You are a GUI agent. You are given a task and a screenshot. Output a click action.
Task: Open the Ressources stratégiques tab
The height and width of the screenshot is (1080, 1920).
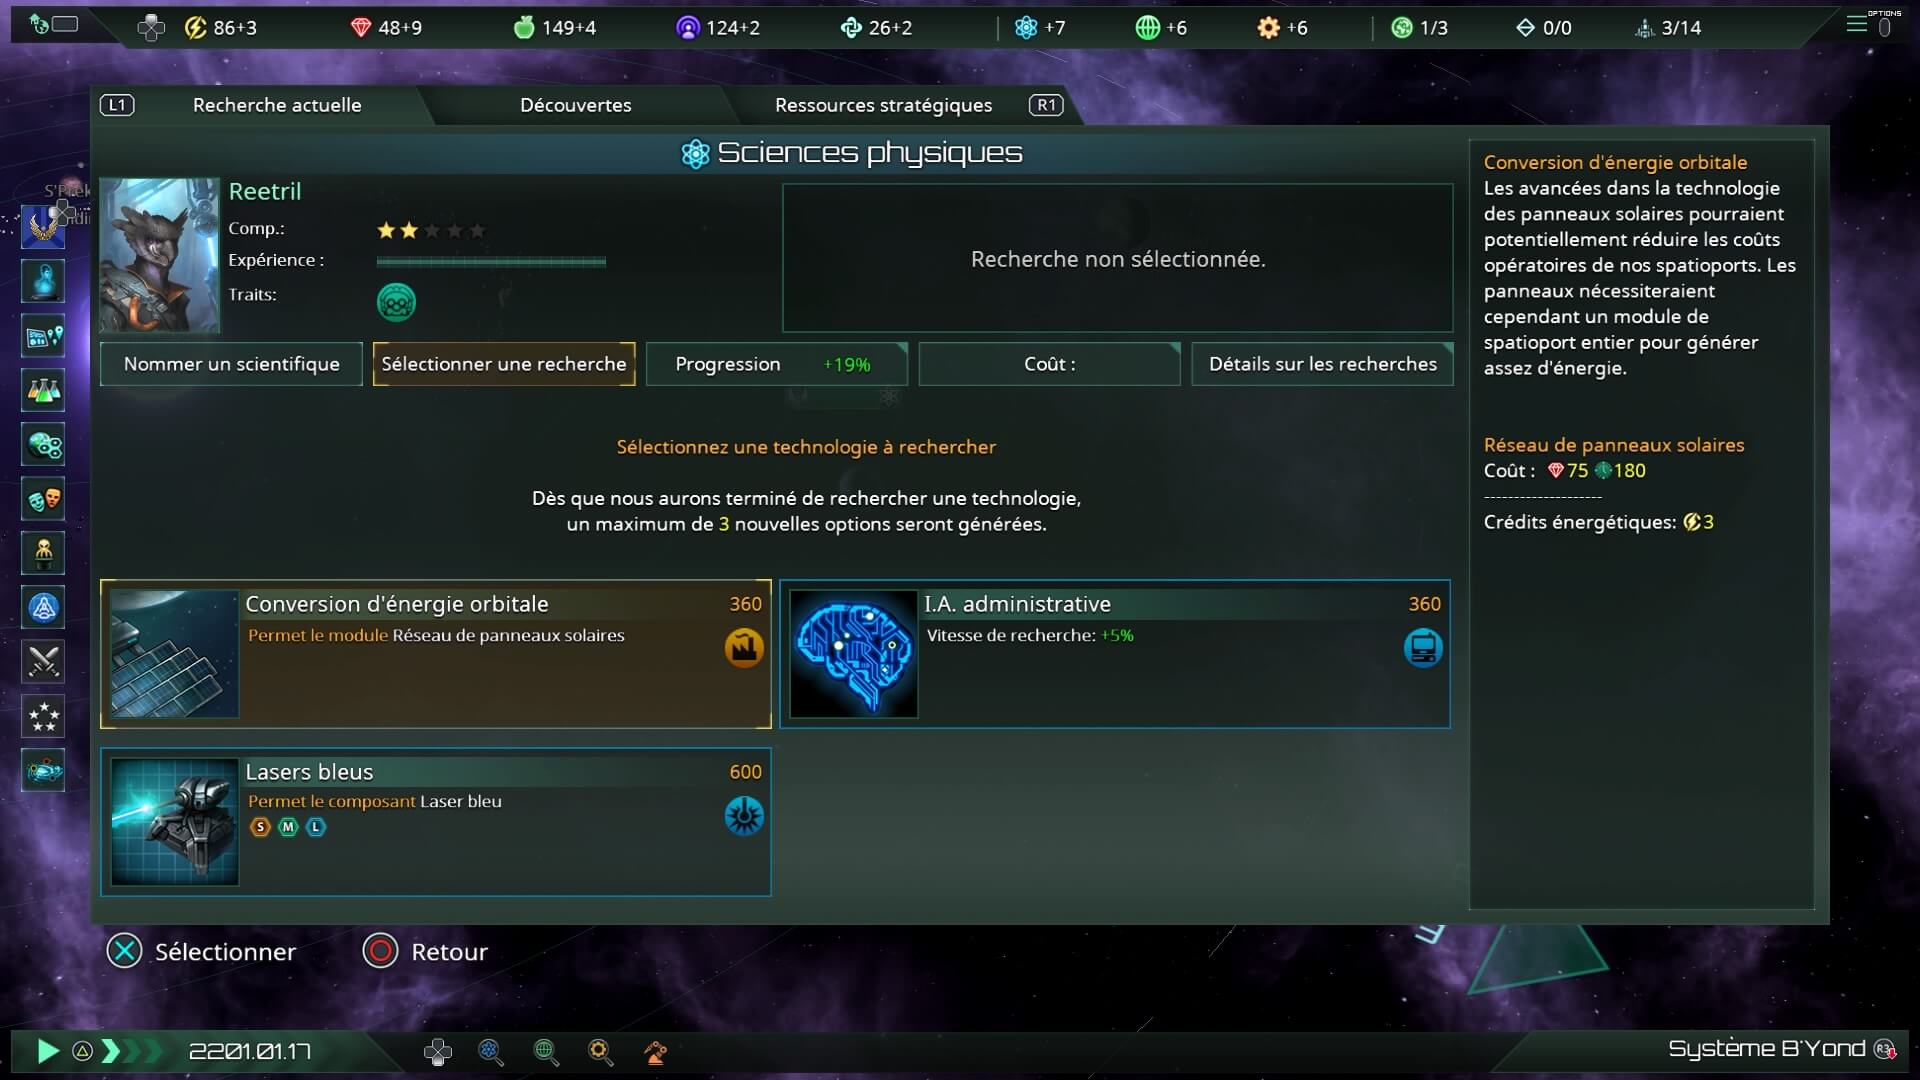884,105
